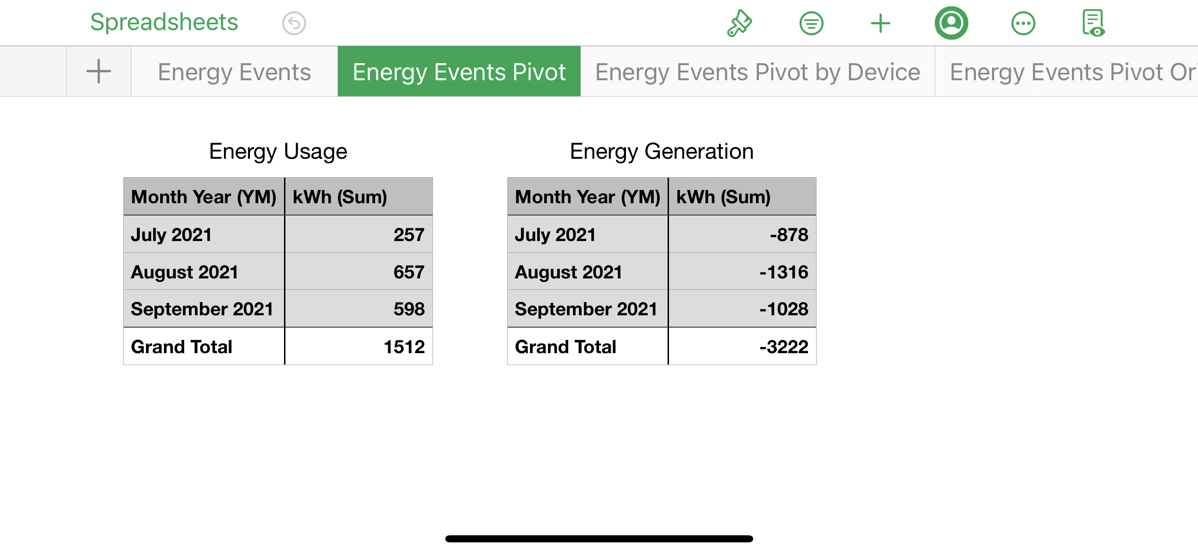Tap the Format paintbrush icon

[739, 23]
